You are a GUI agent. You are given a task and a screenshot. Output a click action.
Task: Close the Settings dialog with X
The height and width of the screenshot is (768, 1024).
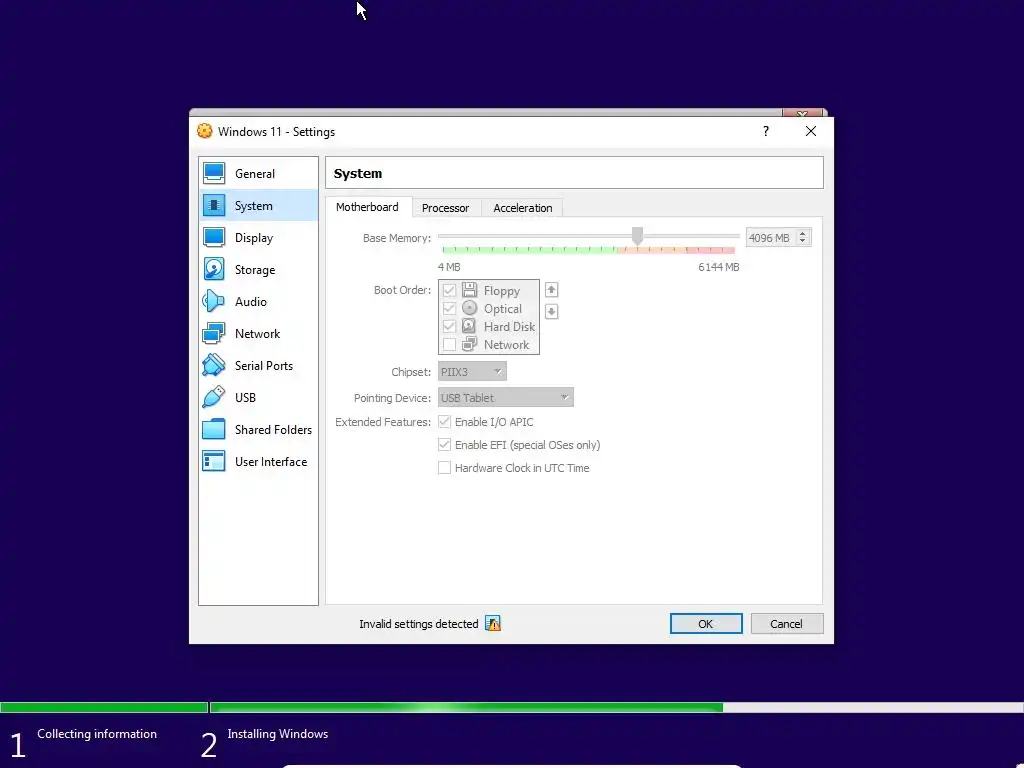pos(810,131)
